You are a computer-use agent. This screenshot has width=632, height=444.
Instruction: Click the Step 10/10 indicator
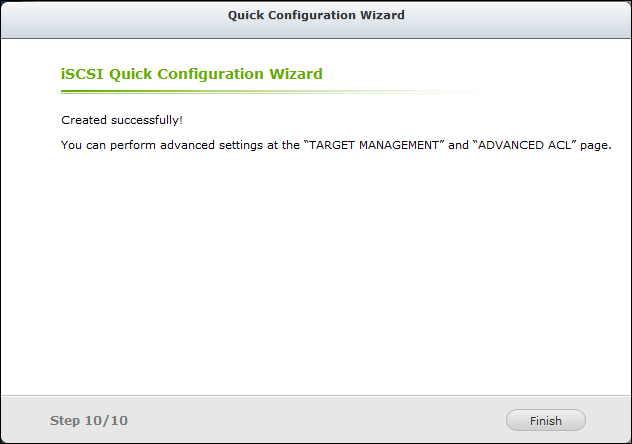coord(89,421)
